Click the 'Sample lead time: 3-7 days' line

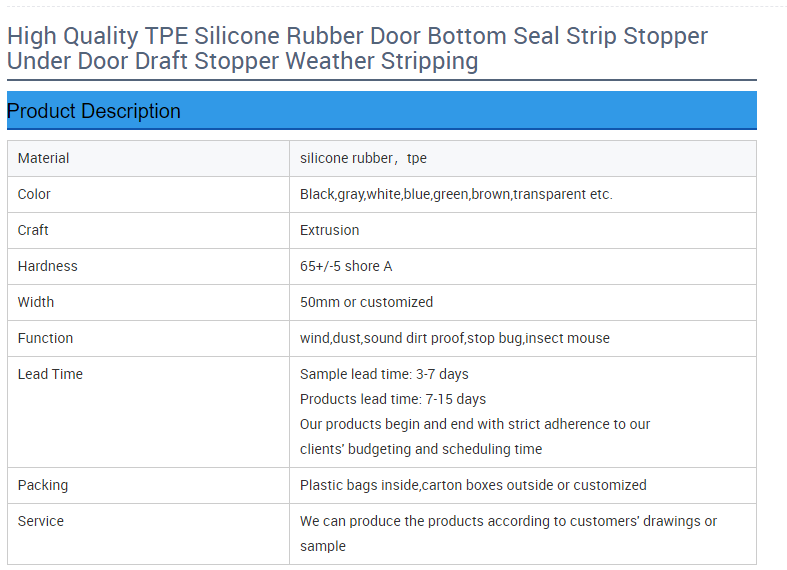click(x=384, y=374)
